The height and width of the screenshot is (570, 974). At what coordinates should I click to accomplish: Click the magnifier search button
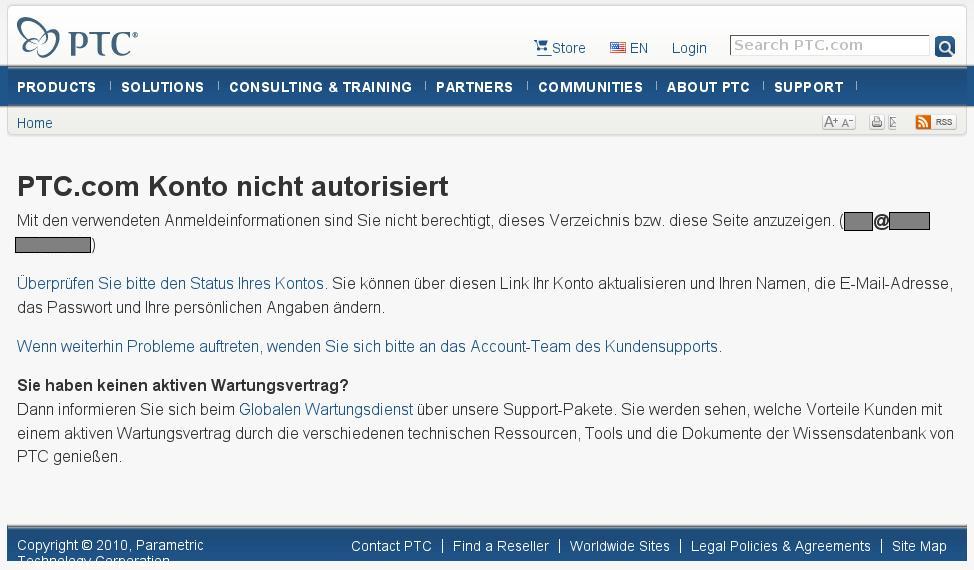[x=945, y=46]
